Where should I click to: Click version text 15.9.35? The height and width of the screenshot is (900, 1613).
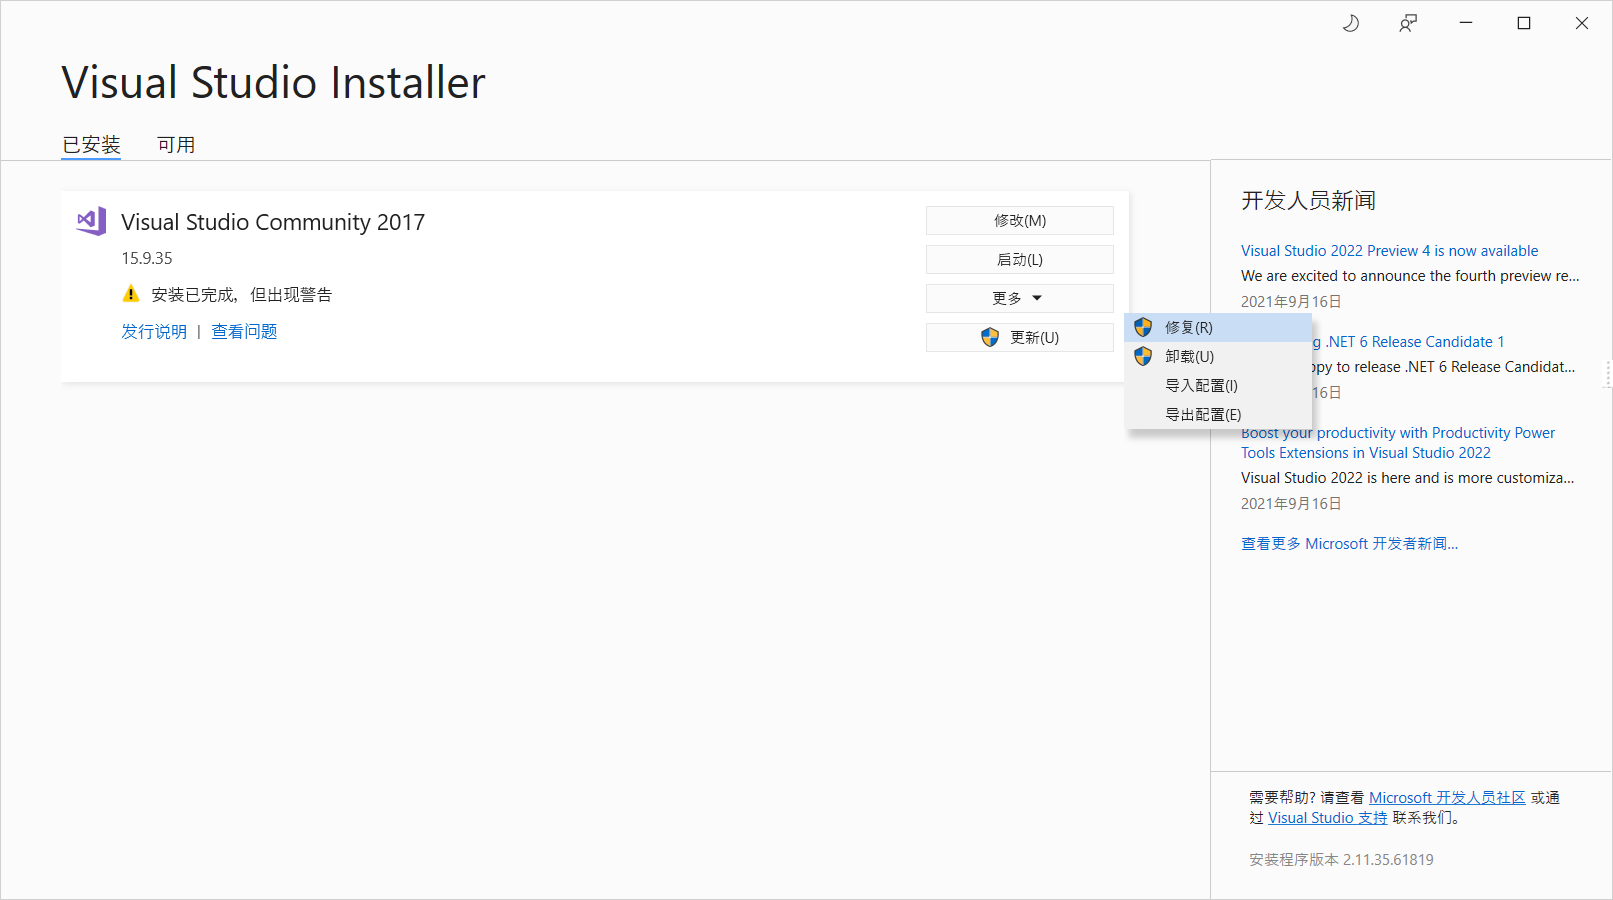click(x=147, y=258)
